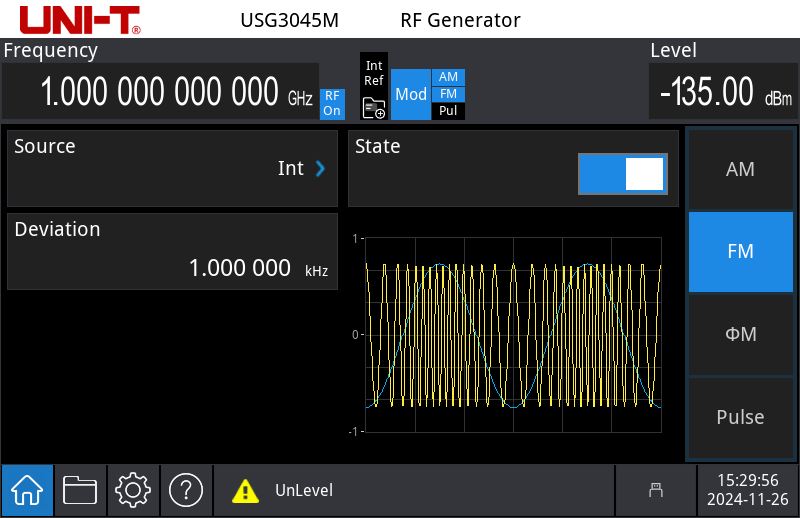Toggle the Mod modulation indicator
This screenshot has width=800, height=518.
click(x=411, y=94)
